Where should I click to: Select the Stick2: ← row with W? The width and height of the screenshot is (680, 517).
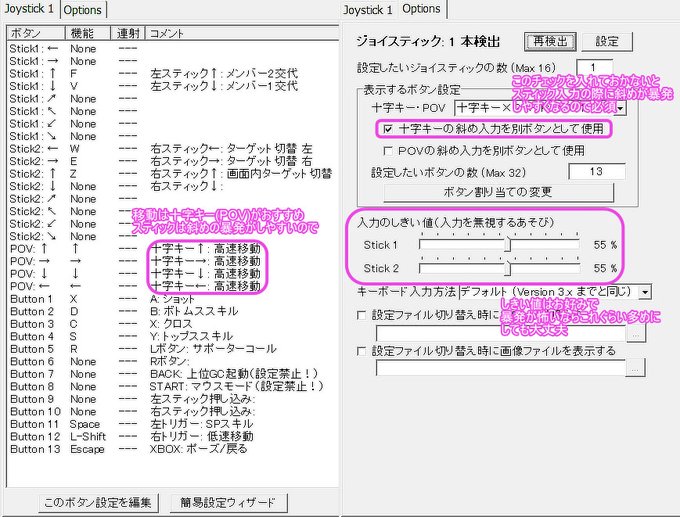point(173,149)
